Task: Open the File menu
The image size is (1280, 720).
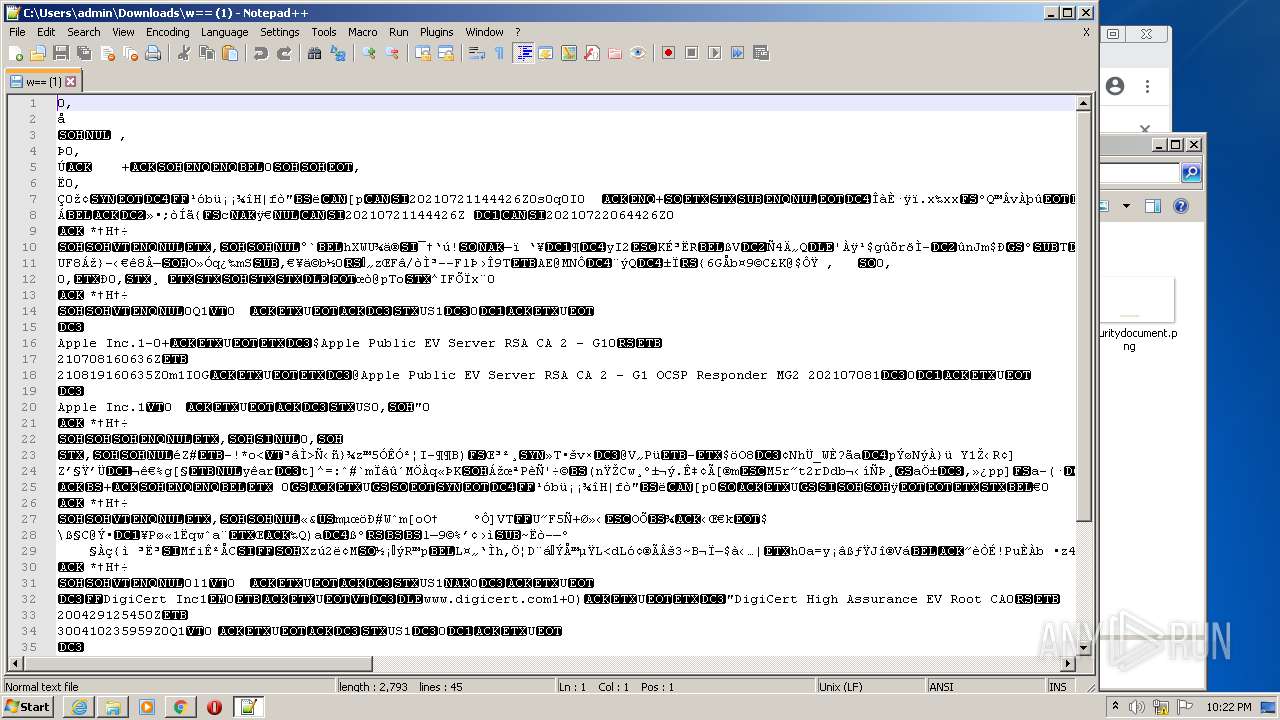Action: (17, 32)
